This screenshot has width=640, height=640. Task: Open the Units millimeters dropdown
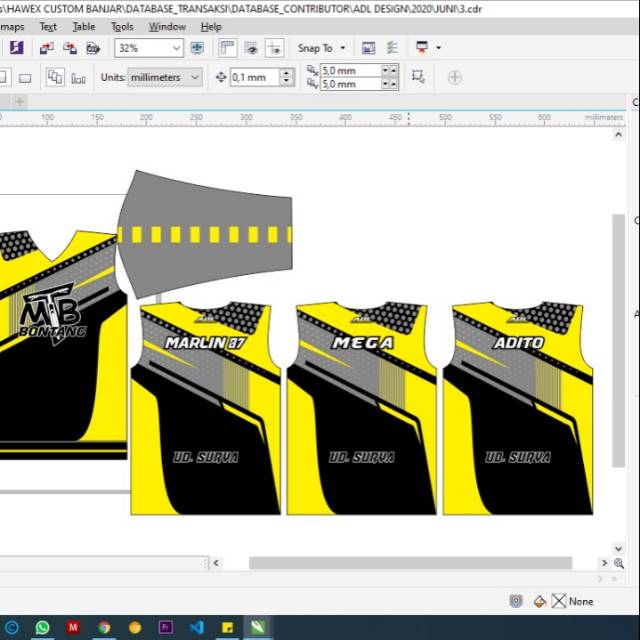click(165, 77)
